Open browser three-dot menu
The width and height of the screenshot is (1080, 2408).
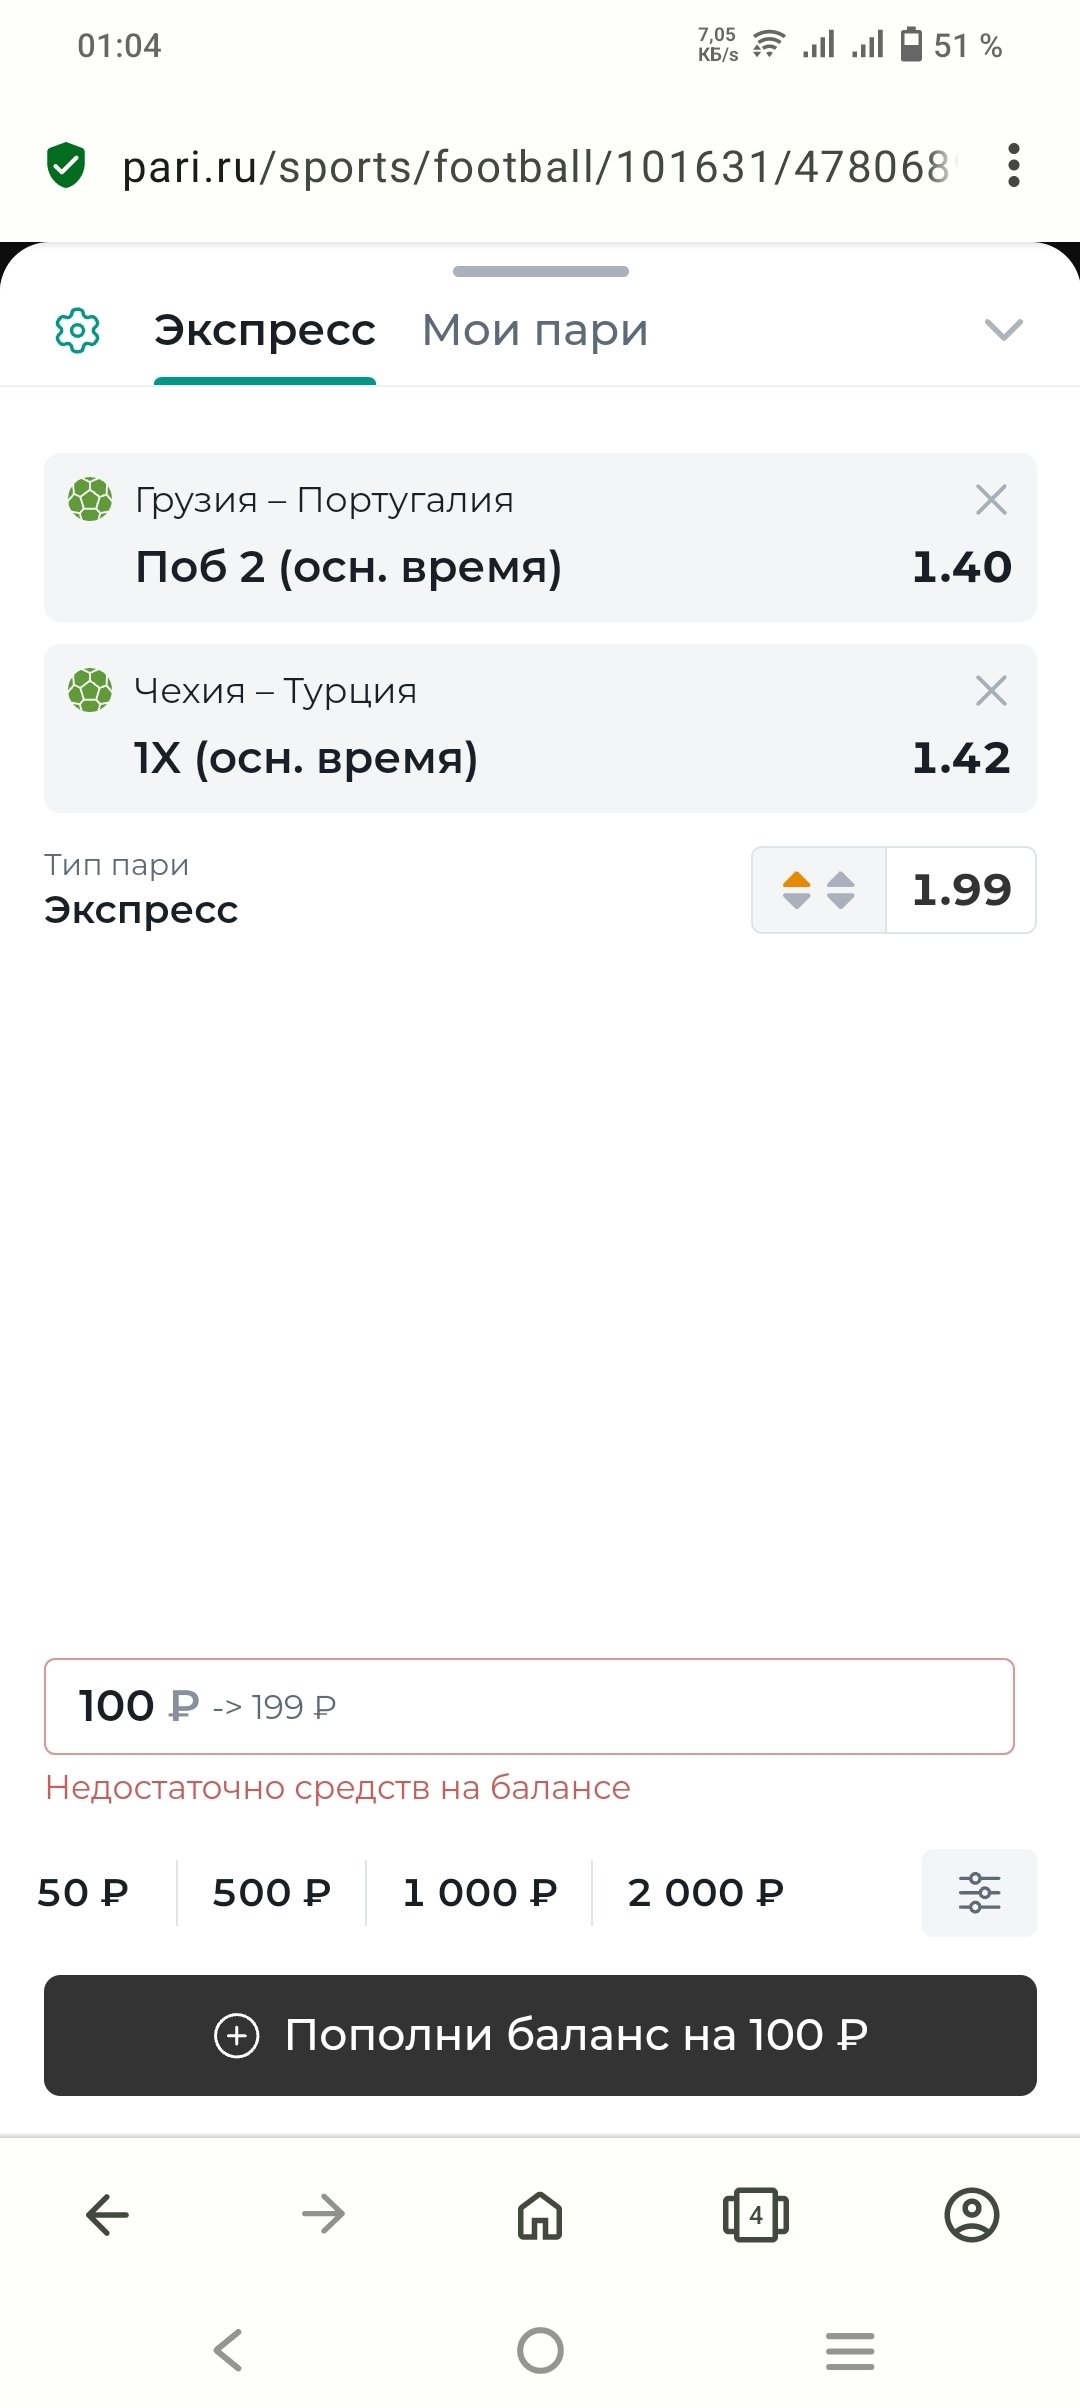pyautogui.click(x=1013, y=166)
